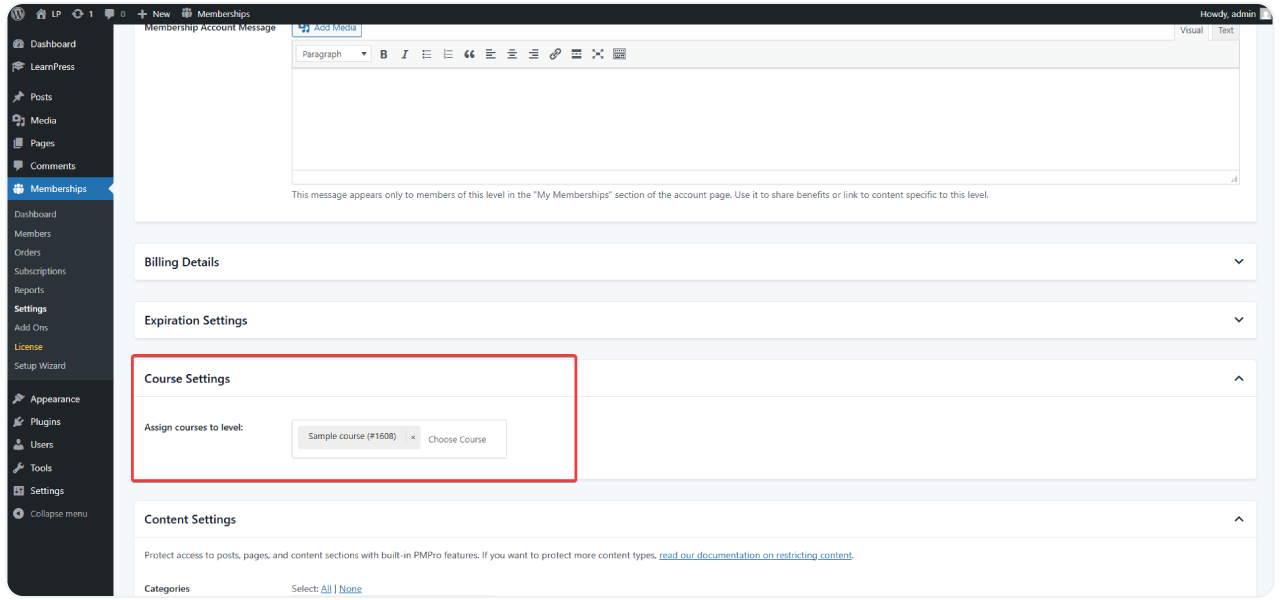Screen dimensions: 1280x600
Task: Collapse the Course Settings section
Action: pyautogui.click(x=1238, y=379)
